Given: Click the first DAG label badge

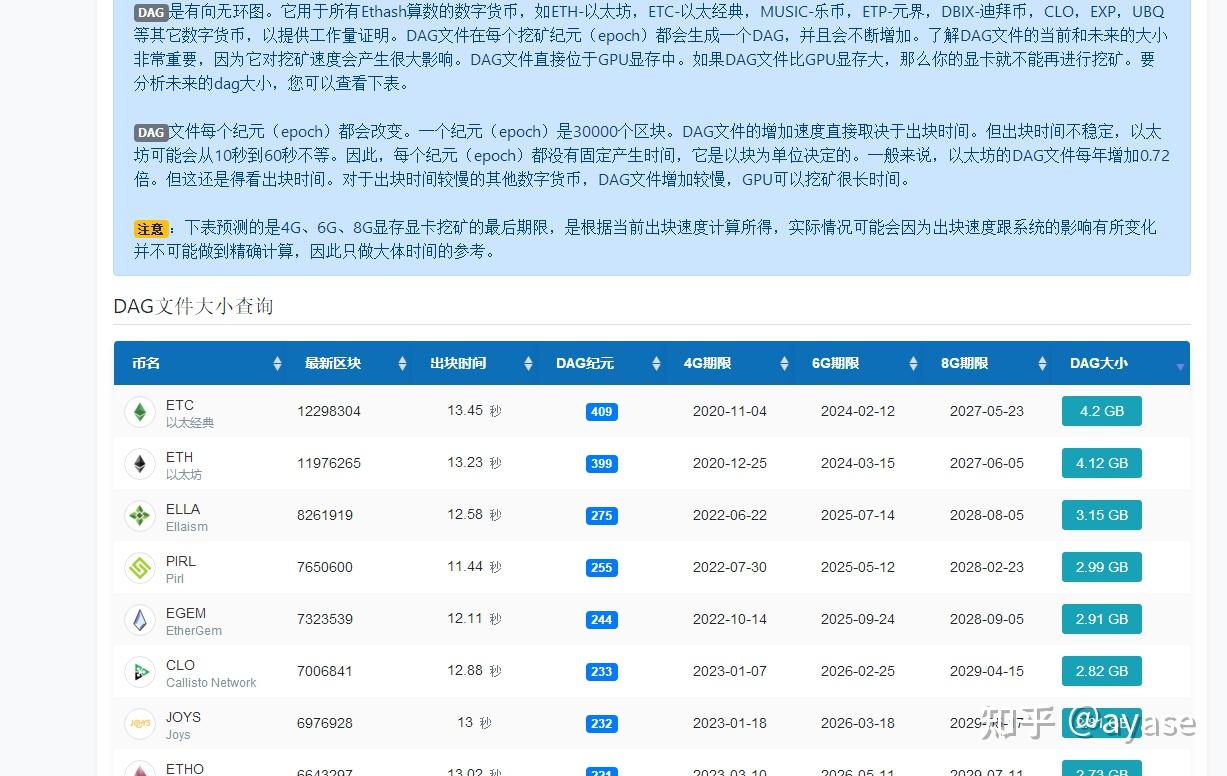Looking at the screenshot, I should (x=151, y=13).
